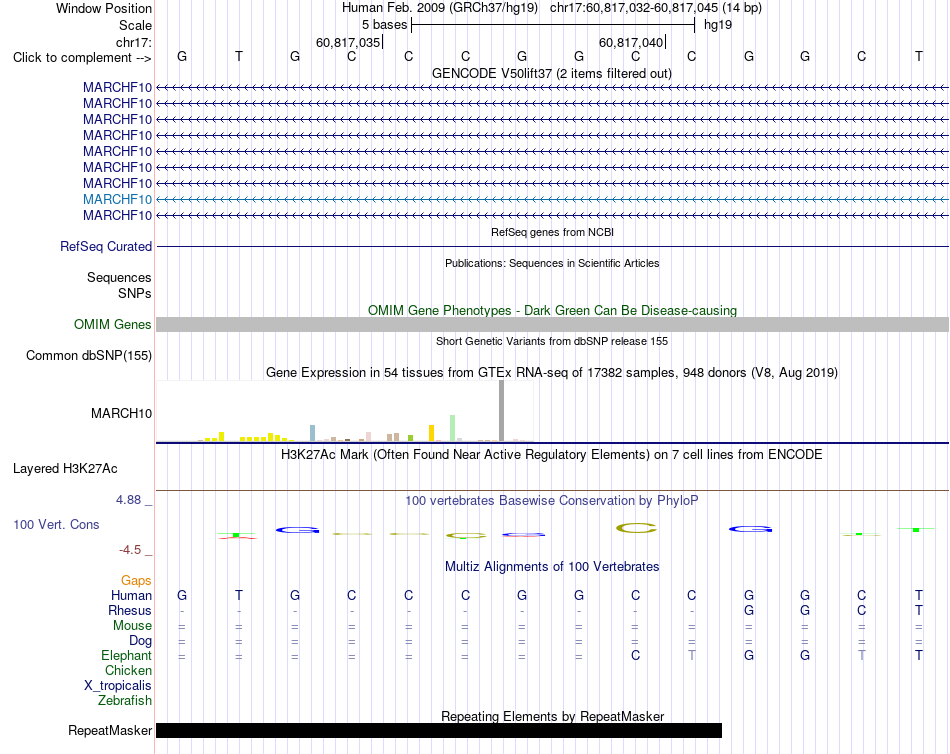Image resolution: width=950 pixels, height=754 pixels.
Task: Select the Human alignment row label
Action: [131, 596]
